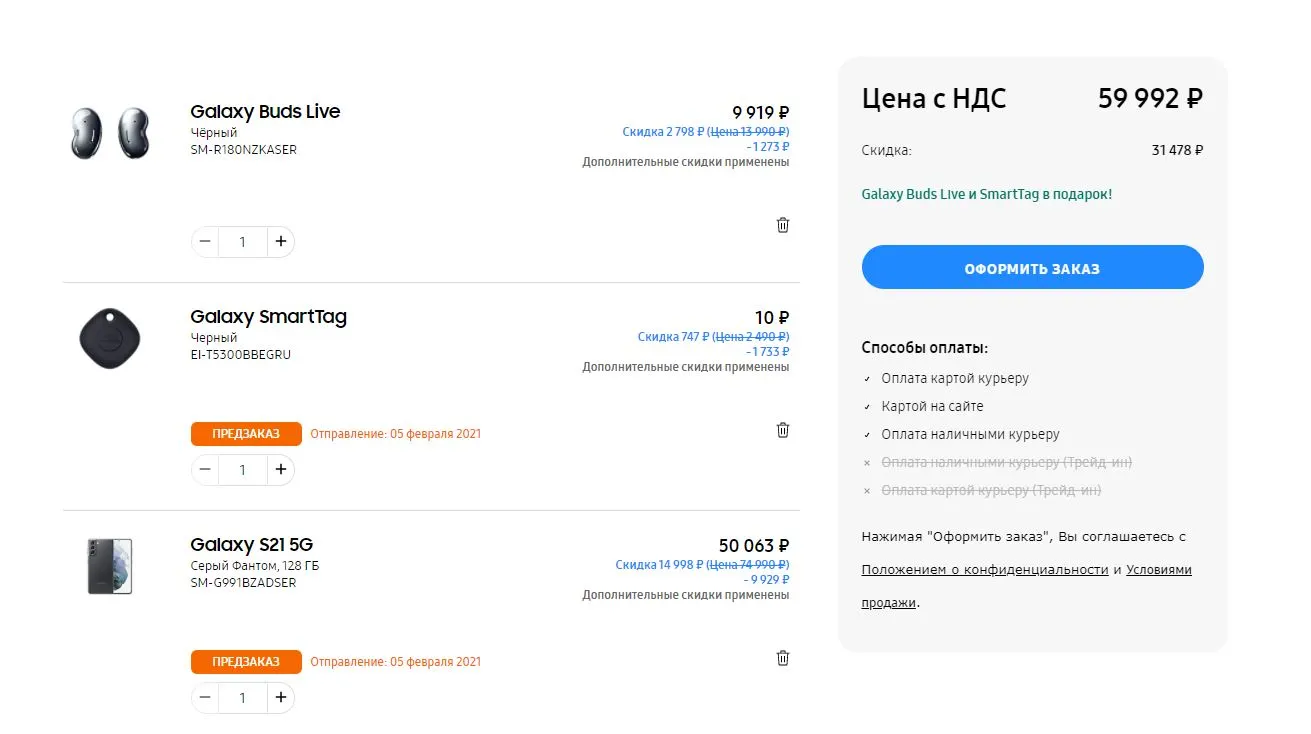The height and width of the screenshot is (734, 1311).
Task: Increase Galaxy Buds Live quantity
Action: (281, 242)
